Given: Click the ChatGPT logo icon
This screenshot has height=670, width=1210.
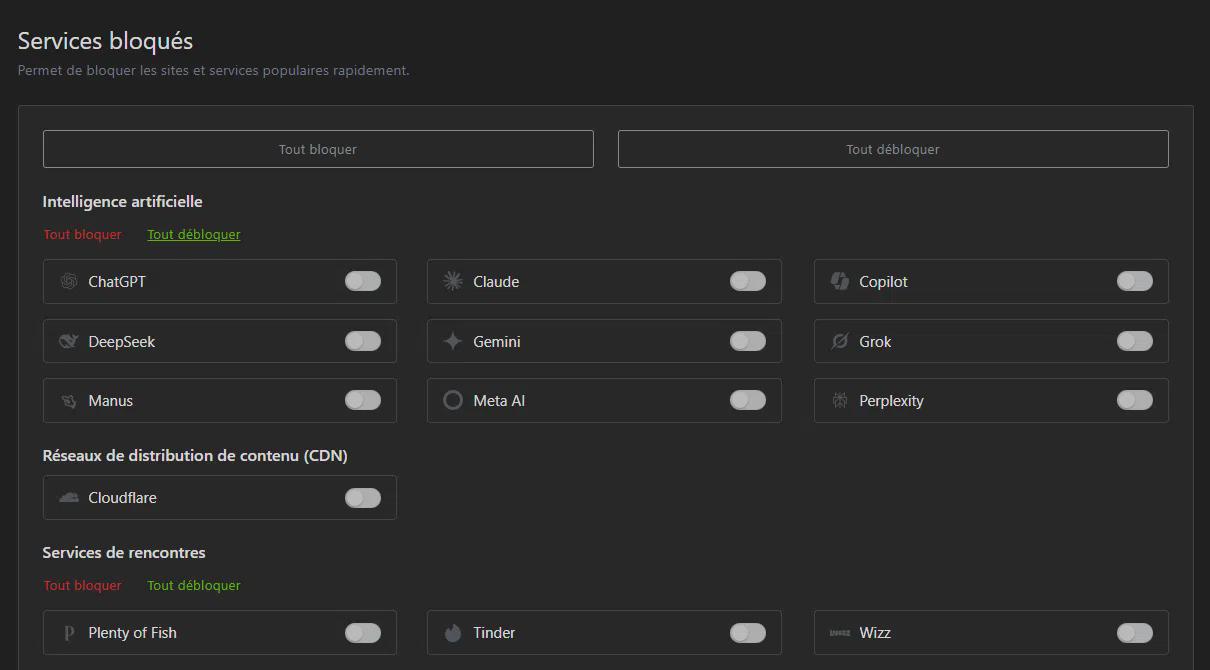Looking at the screenshot, I should pos(69,282).
